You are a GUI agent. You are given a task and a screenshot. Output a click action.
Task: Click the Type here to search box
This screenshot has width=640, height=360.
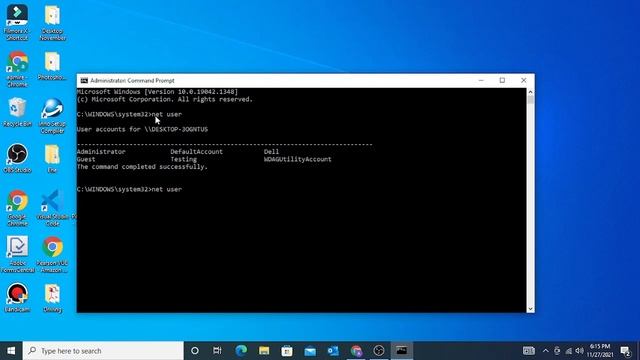tap(103, 351)
